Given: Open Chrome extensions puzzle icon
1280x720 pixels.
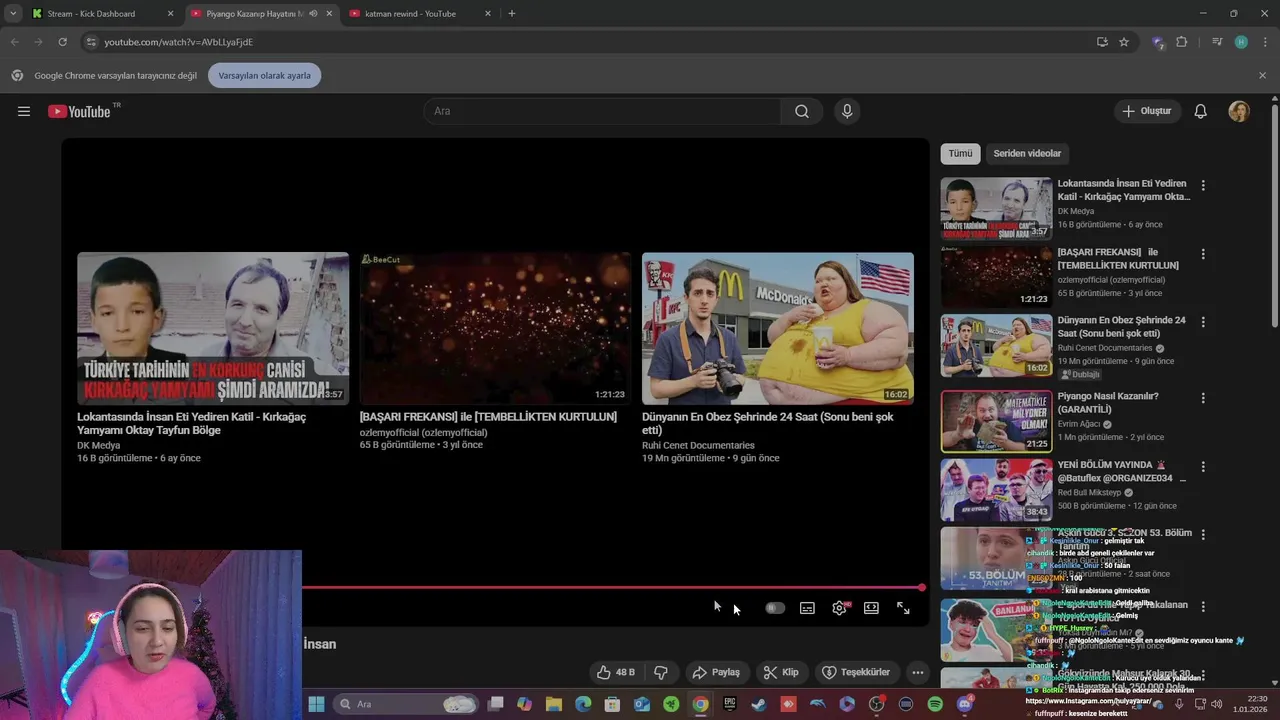Looking at the screenshot, I should [1182, 42].
